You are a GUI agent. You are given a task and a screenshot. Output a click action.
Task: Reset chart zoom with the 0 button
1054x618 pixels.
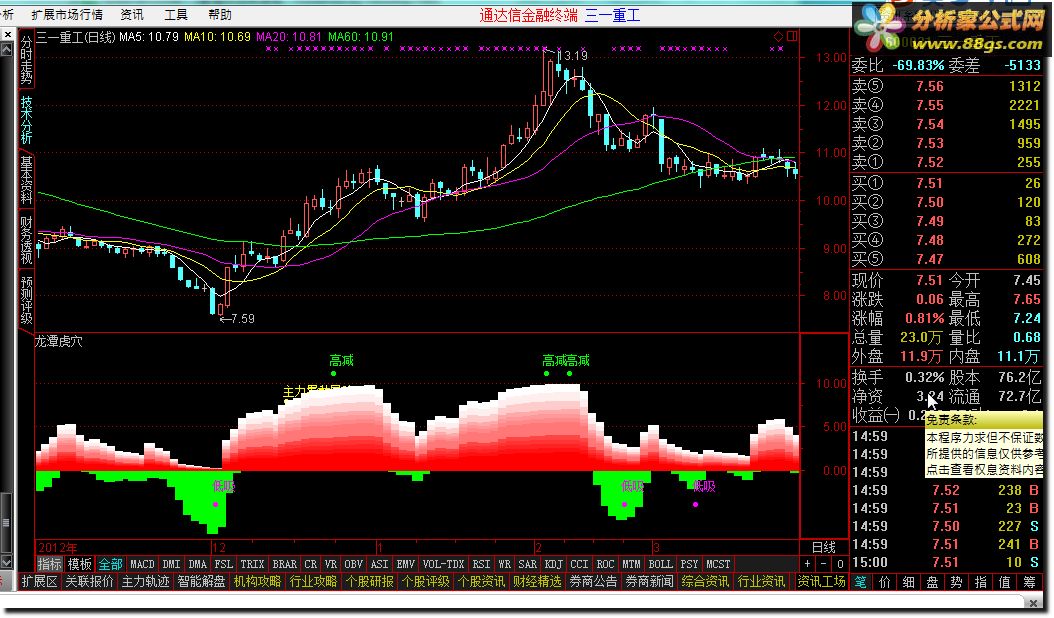840,564
